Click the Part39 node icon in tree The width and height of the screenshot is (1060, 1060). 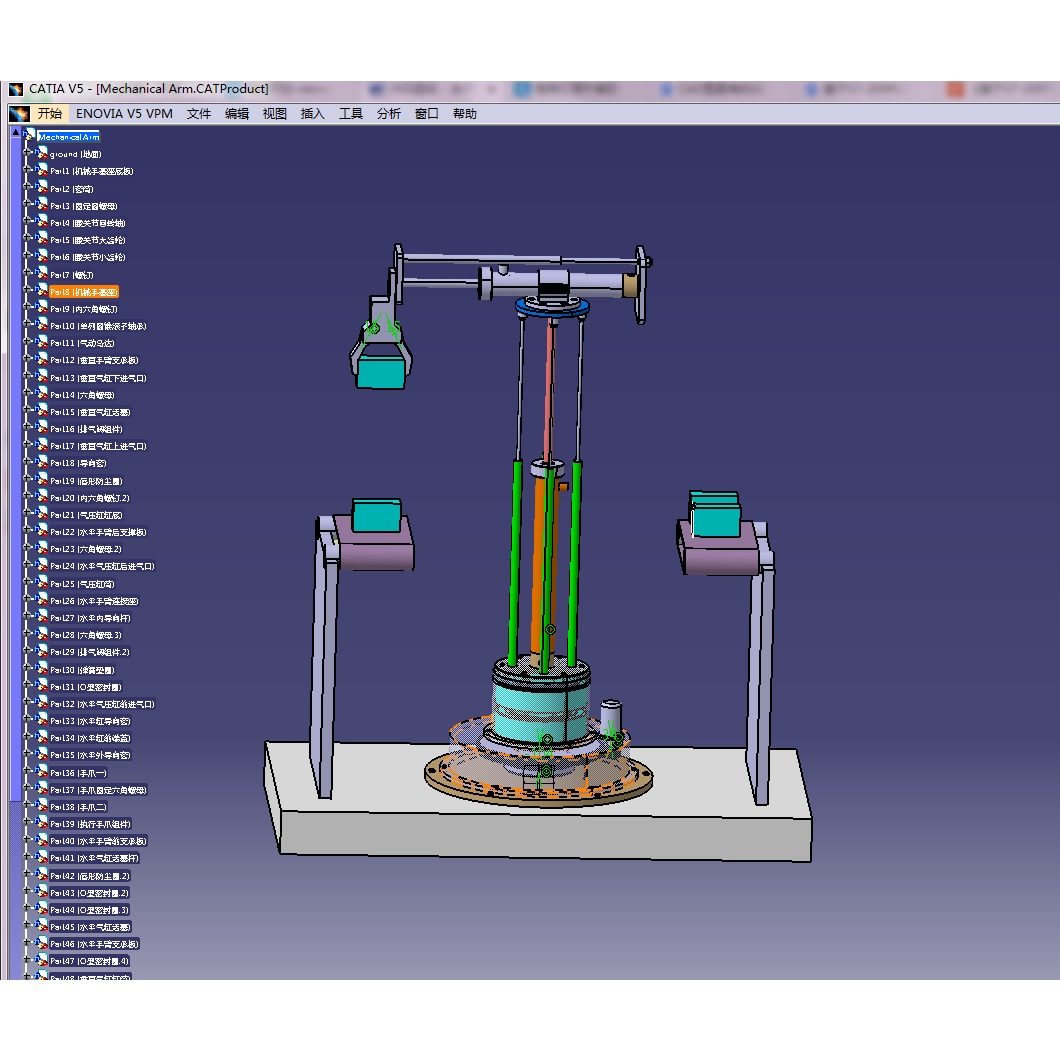click(42, 823)
